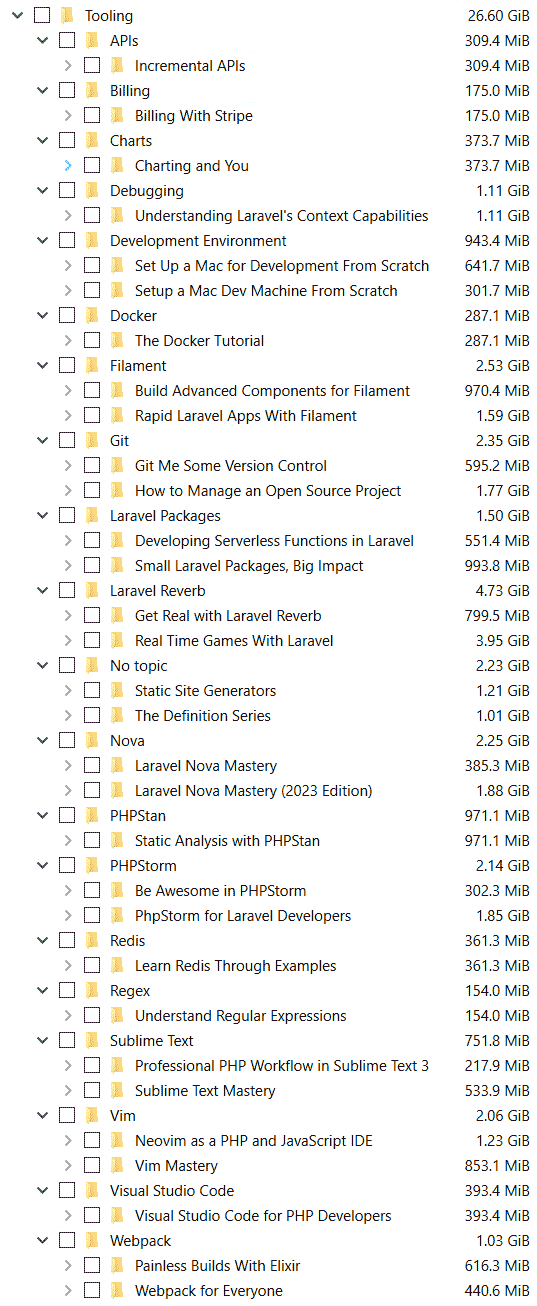Screen dimensions: 537x1306
Task: Click the No topic folder icon
Action: click(x=92, y=665)
